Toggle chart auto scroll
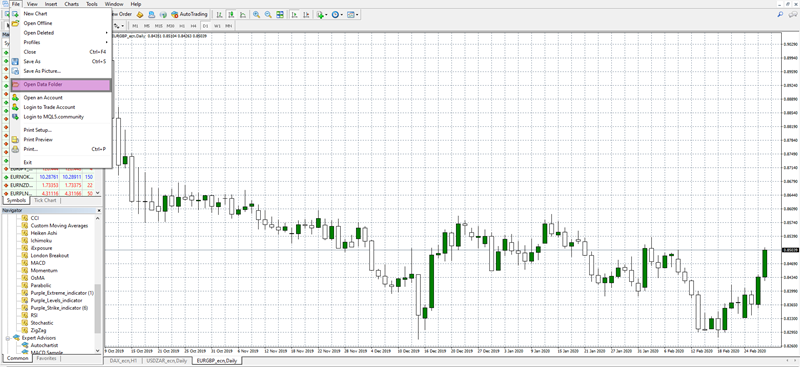 (294, 15)
